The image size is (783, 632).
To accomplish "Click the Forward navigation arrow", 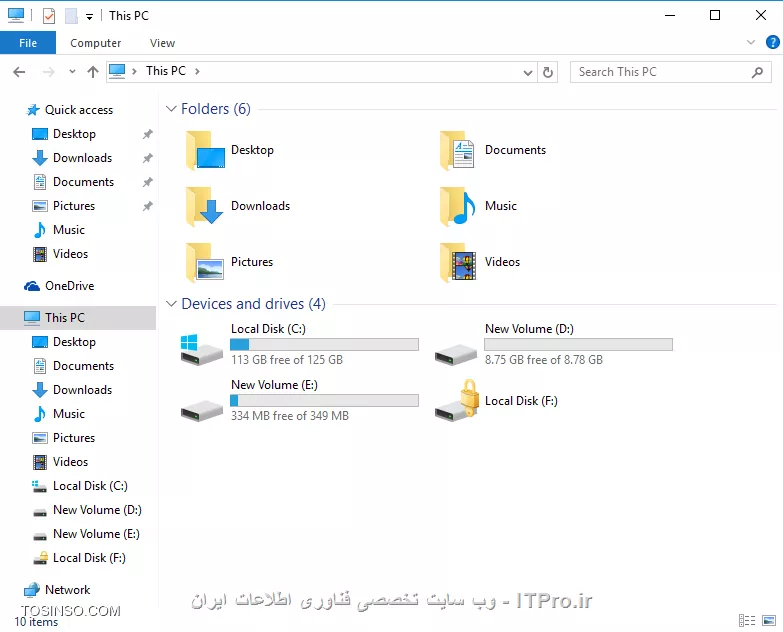I will point(48,72).
